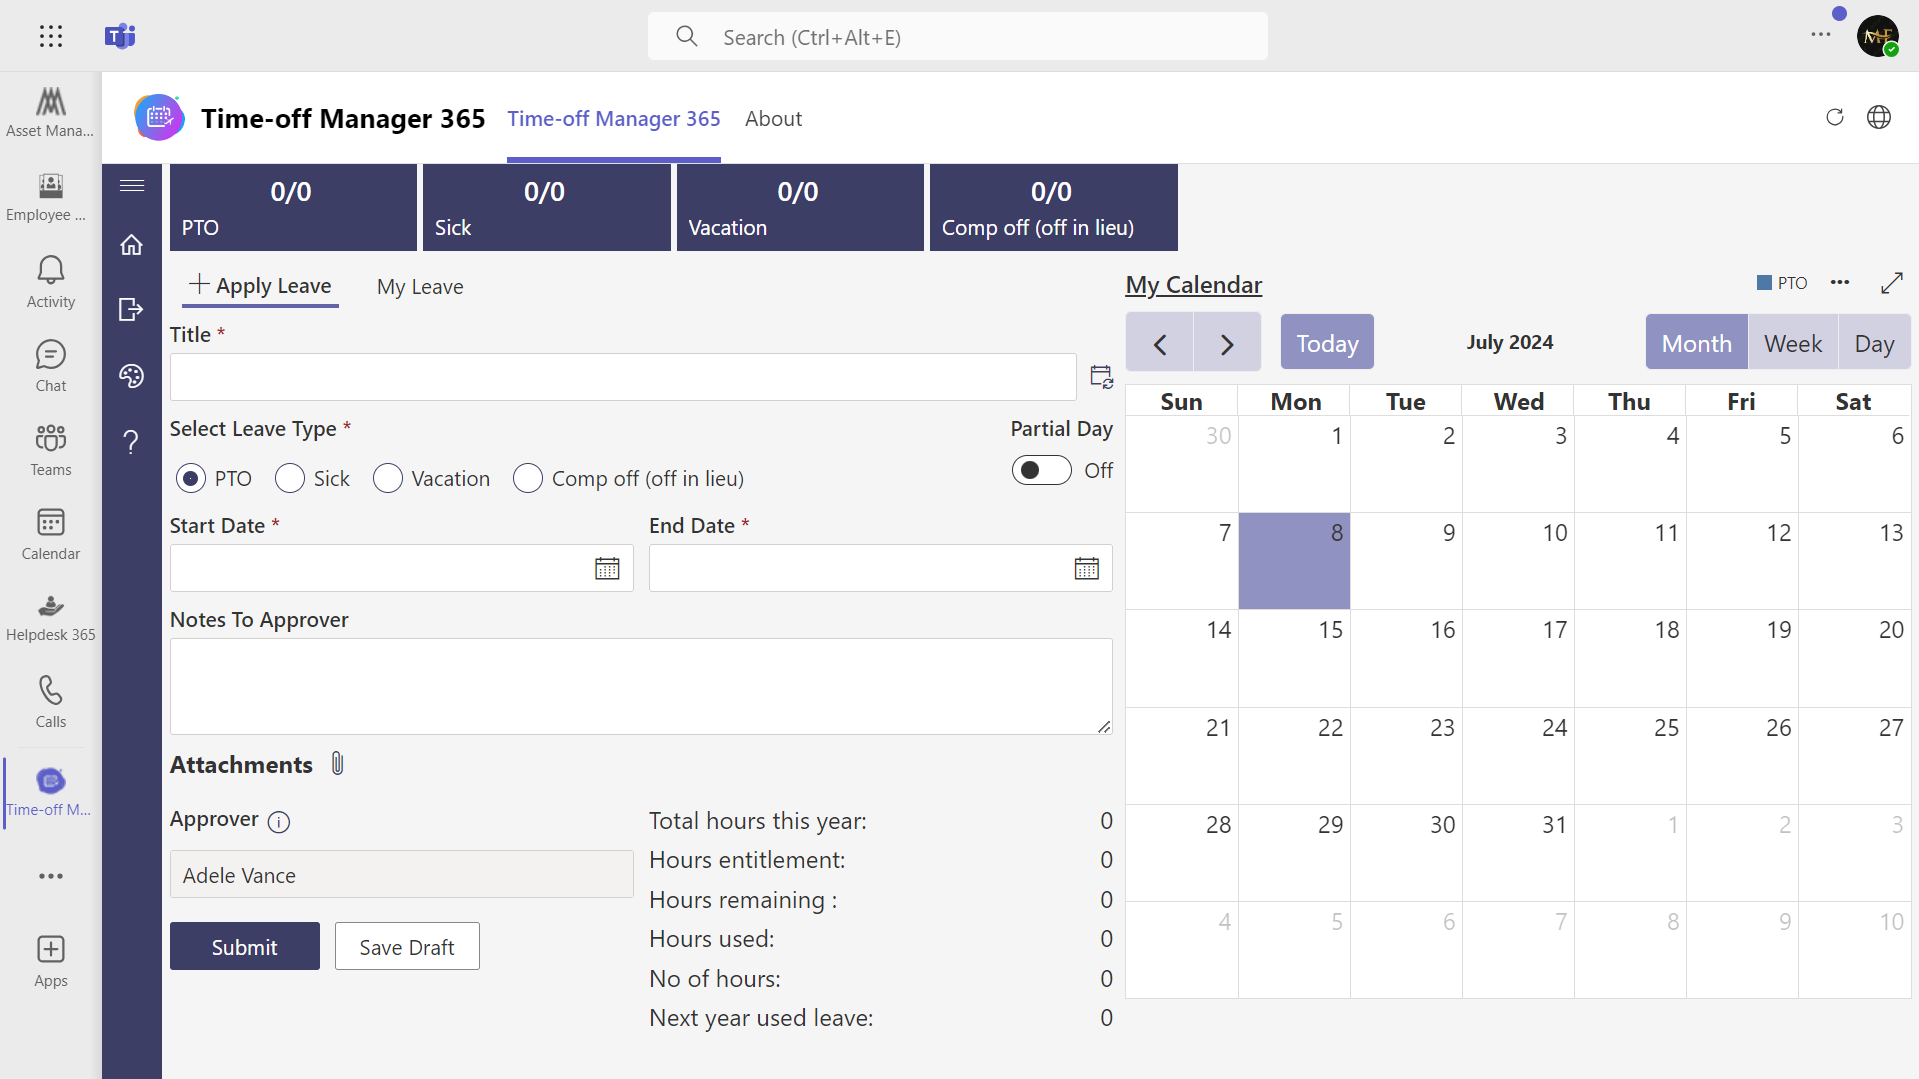Select Comp off (off in lieu) radio
The width and height of the screenshot is (1919, 1079).
[528, 479]
